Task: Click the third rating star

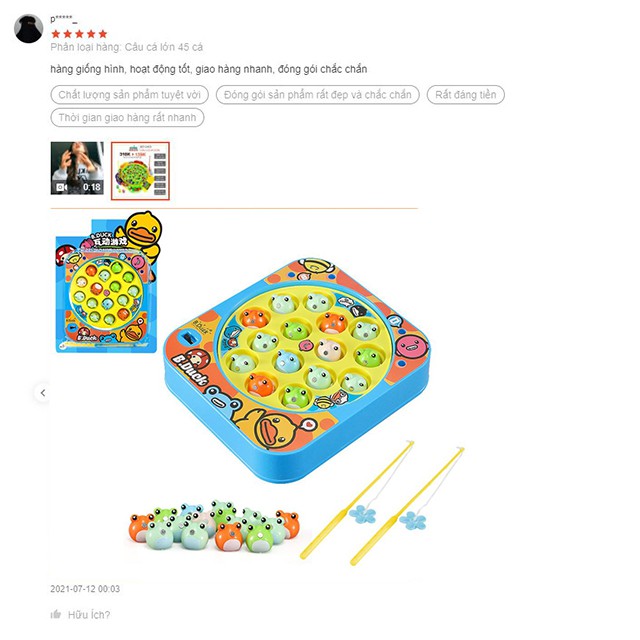Action: pyautogui.click(x=80, y=34)
